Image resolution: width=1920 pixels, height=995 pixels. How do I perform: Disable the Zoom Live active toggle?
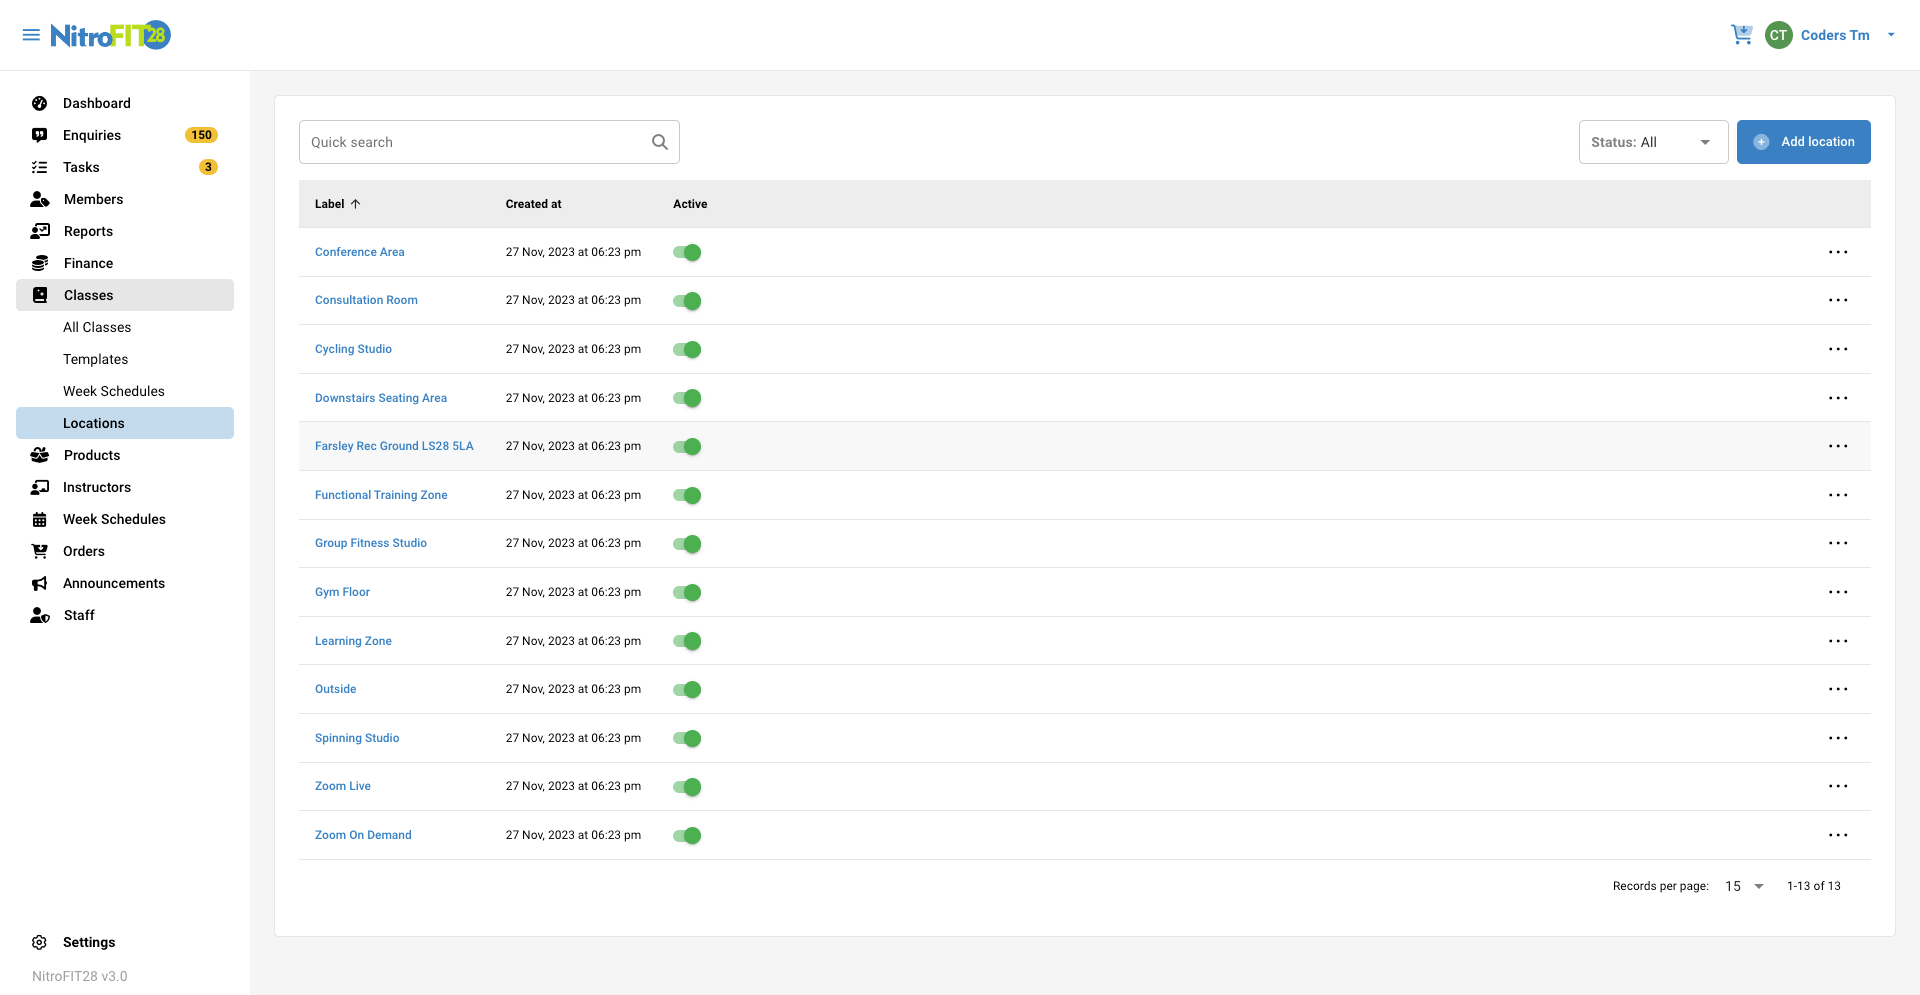687,787
